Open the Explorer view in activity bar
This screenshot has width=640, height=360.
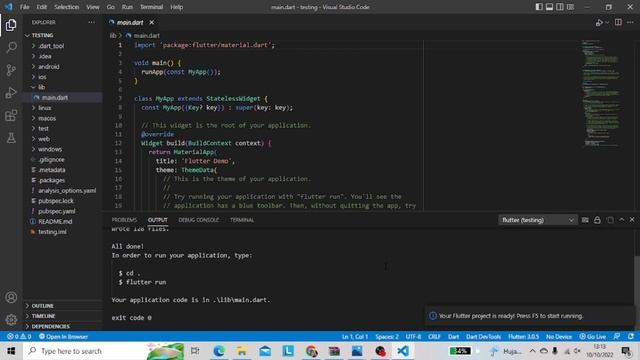click(x=11, y=25)
